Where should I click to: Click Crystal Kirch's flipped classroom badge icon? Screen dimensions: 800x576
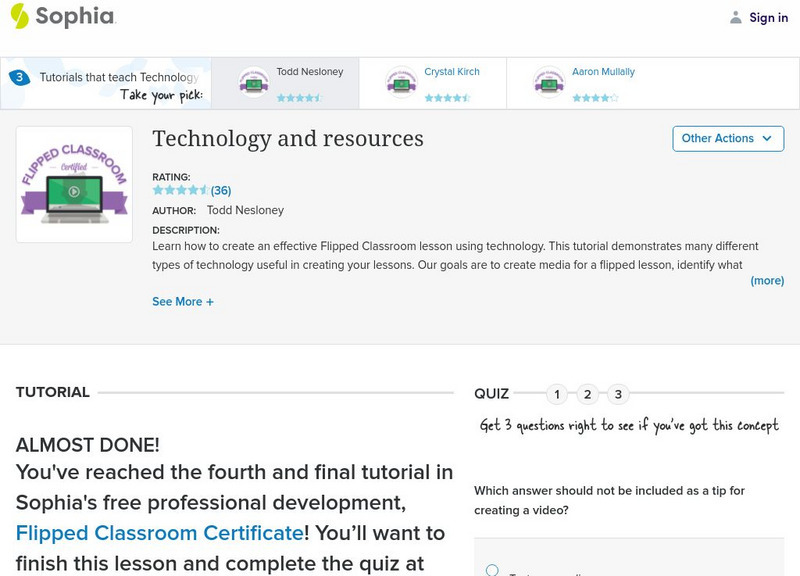[x=401, y=82]
